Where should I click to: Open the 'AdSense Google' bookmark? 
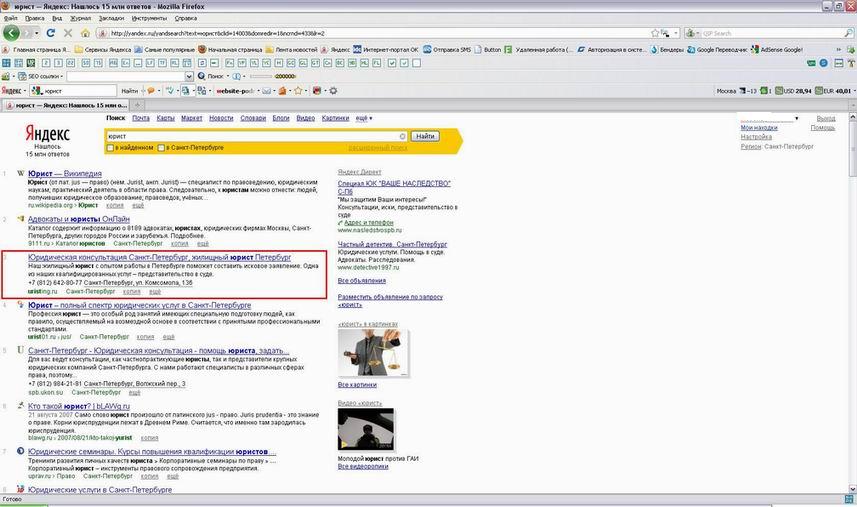[777, 50]
